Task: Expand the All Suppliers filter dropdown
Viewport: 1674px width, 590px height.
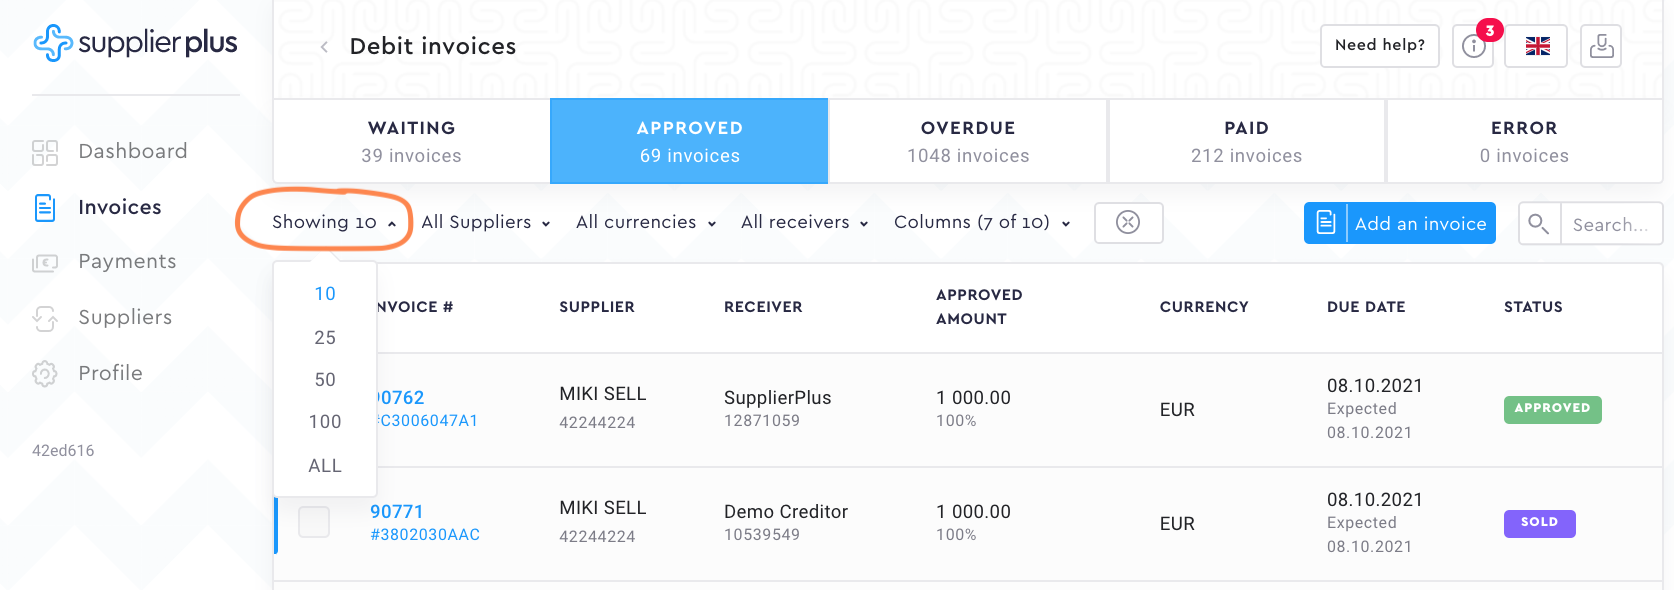Action: click(486, 223)
